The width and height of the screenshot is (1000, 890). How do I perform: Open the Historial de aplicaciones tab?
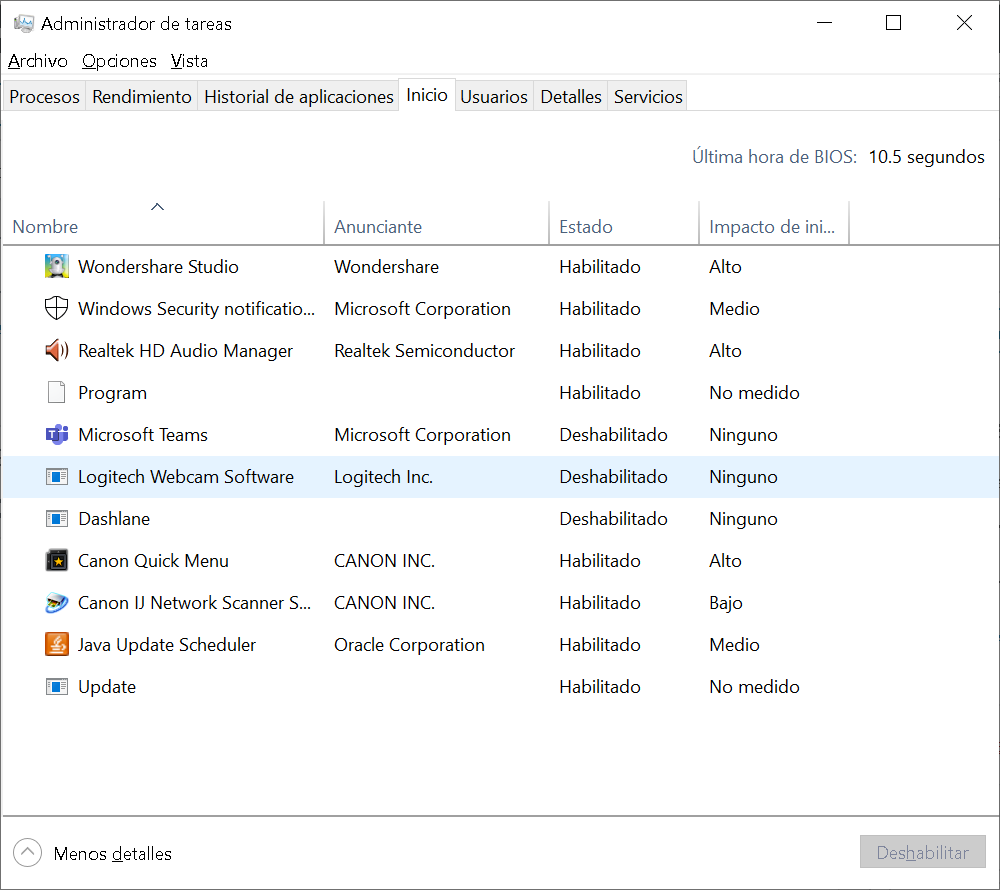(x=298, y=96)
